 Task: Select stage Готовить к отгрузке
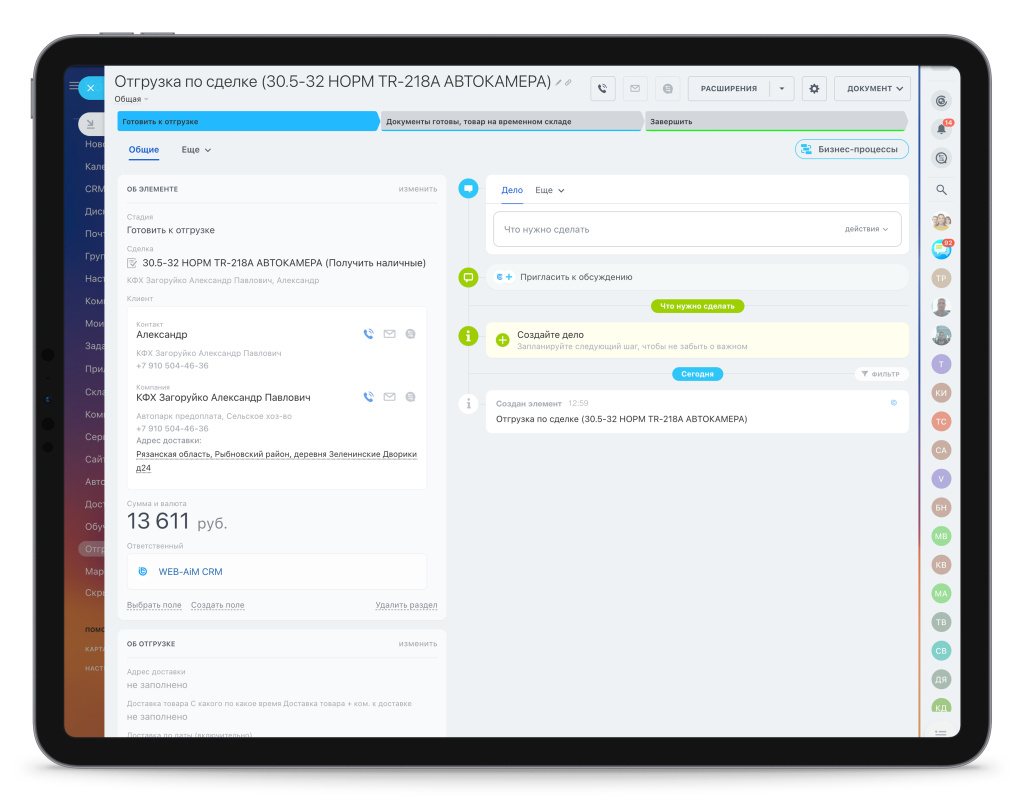pyautogui.click(x=247, y=121)
